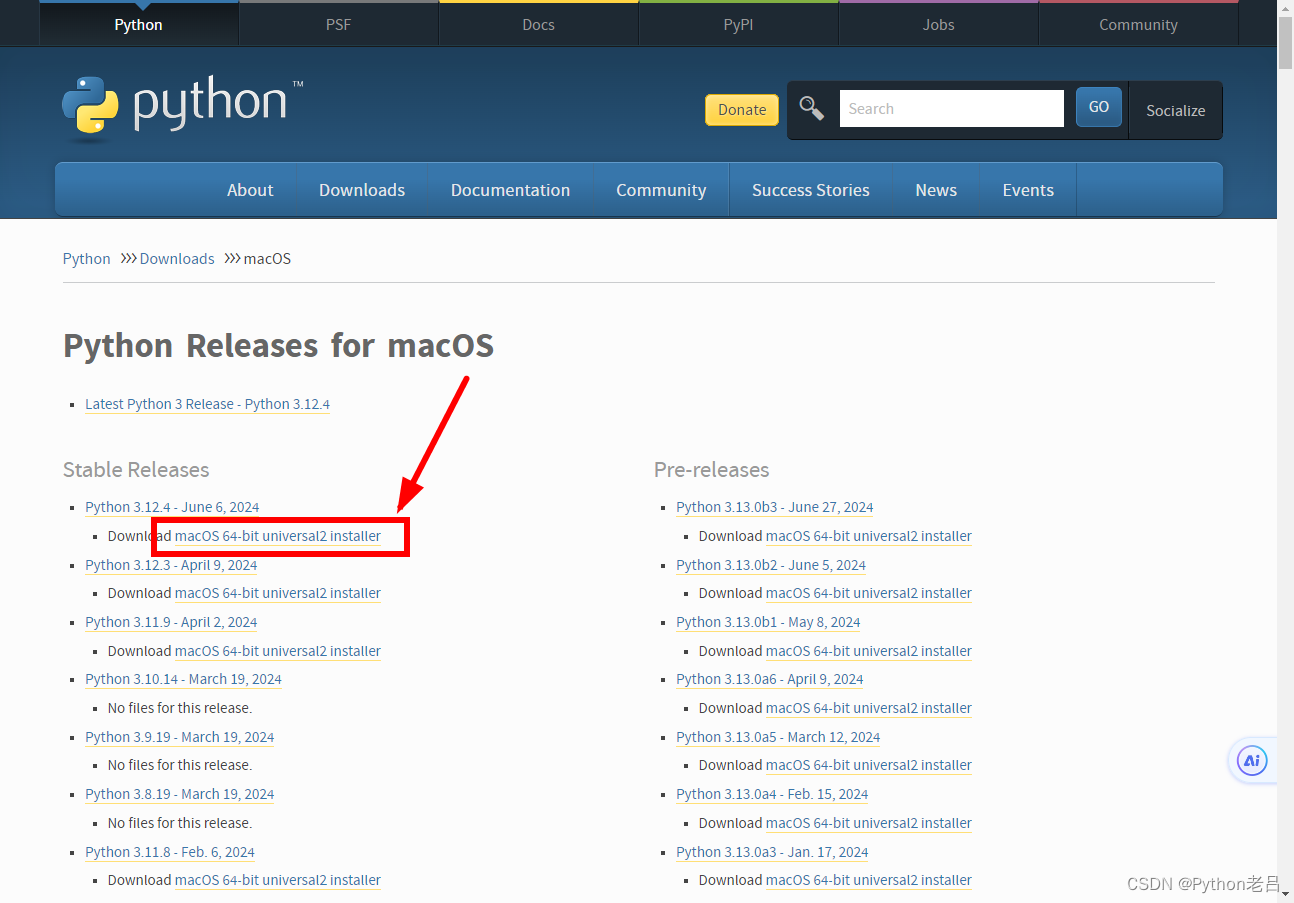The width and height of the screenshot is (1294, 903).
Task: Click the GO search button
Action: 1099,107
